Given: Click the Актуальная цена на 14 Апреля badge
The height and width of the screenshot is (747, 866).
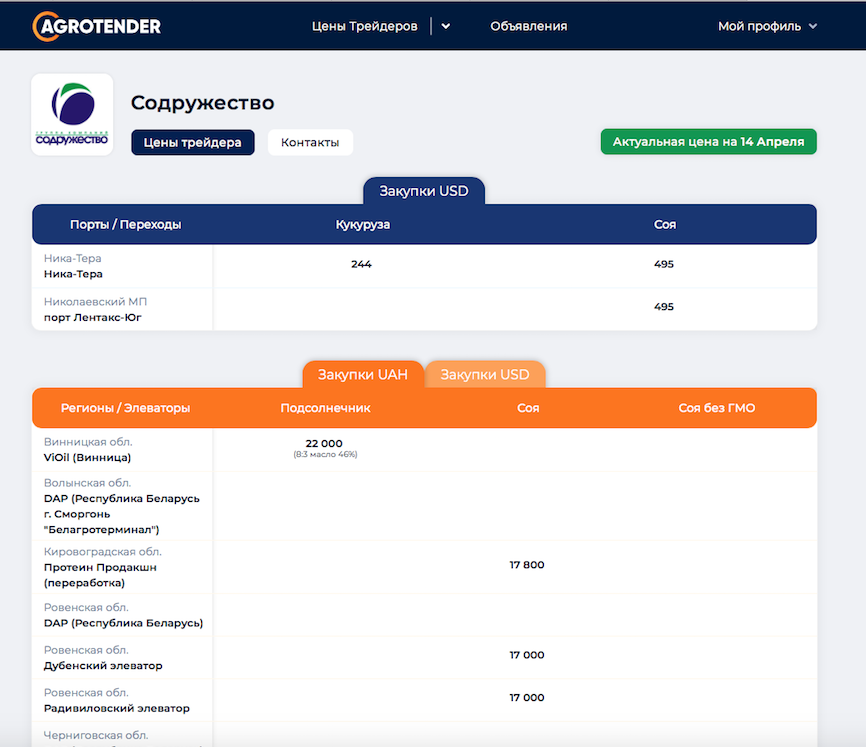Looking at the screenshot, I should click(708, 142).
